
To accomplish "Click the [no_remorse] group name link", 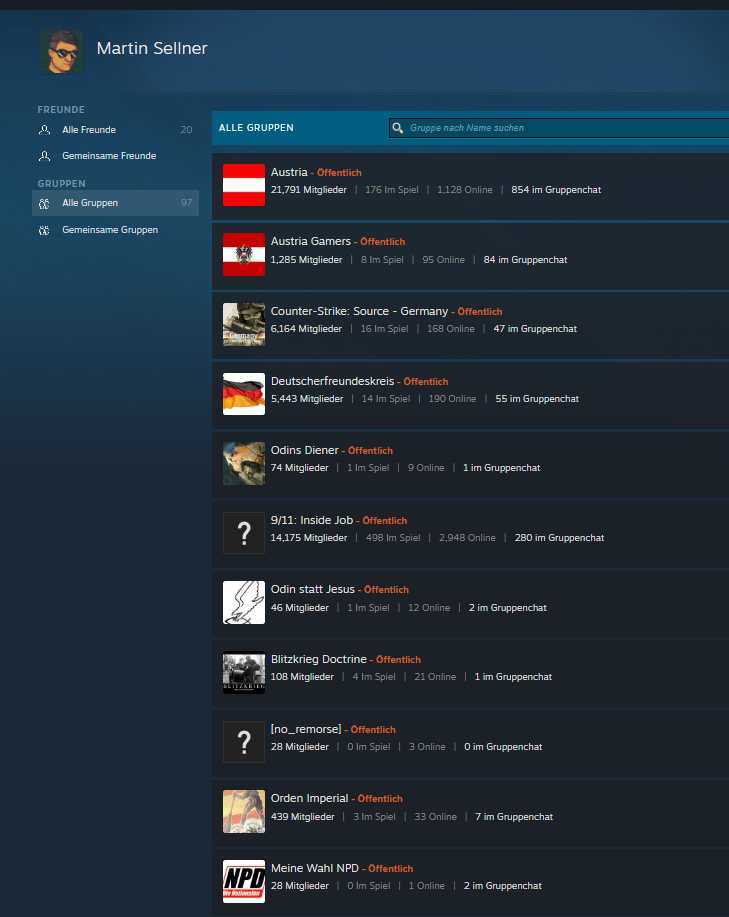I will click(306, 729).
